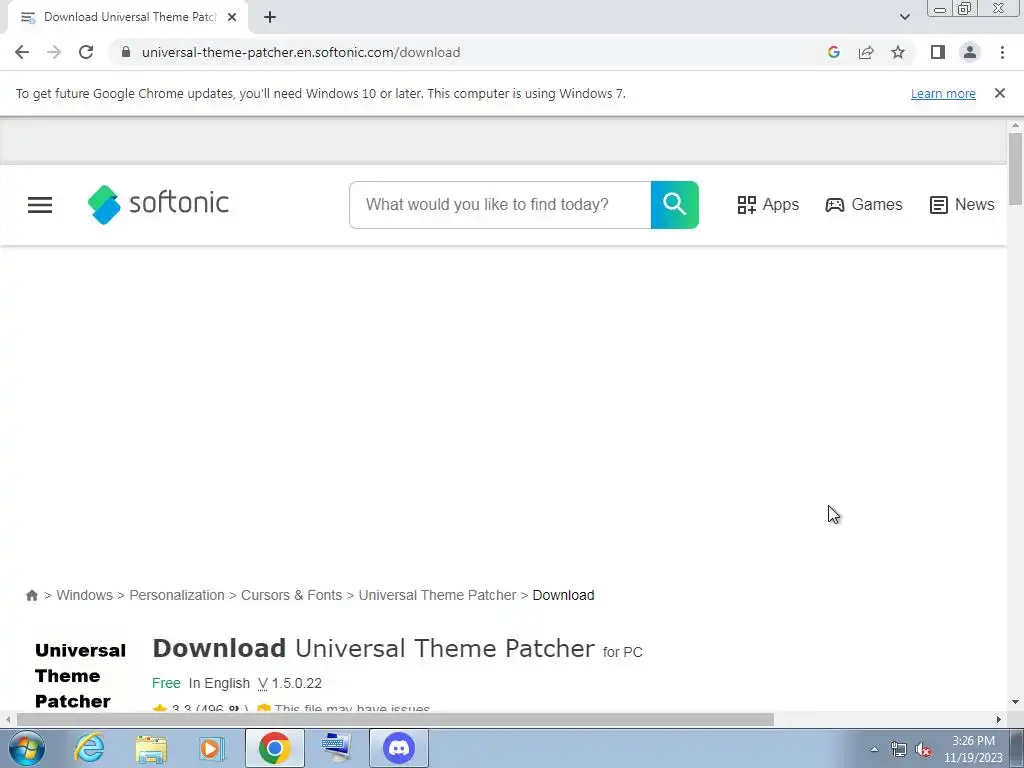Open Discord from the taskbar
1024x768 pixels.
(x=399, y=748)
